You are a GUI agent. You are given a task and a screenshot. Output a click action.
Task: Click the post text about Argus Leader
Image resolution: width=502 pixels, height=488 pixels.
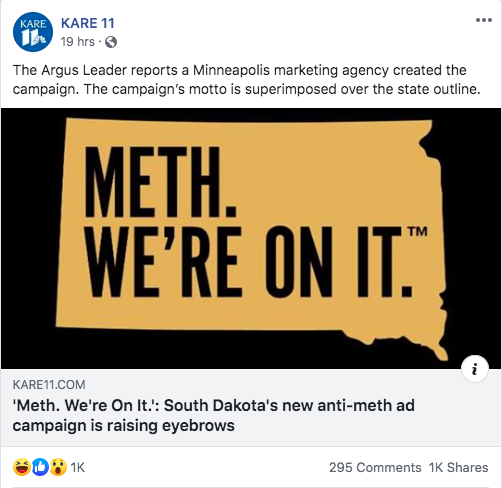247,80
